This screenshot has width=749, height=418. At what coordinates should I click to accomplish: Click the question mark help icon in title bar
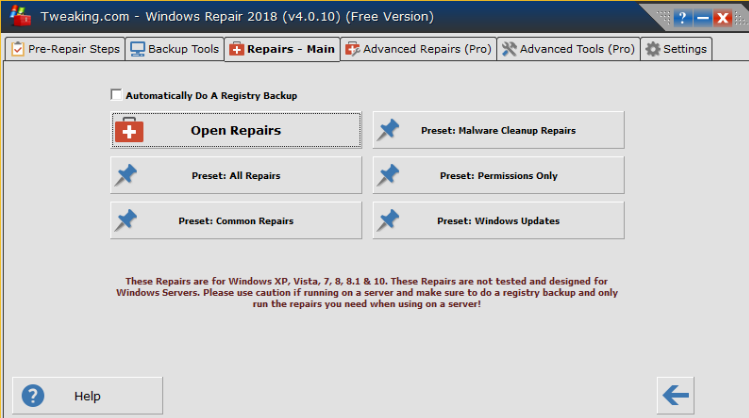[682, 19]
